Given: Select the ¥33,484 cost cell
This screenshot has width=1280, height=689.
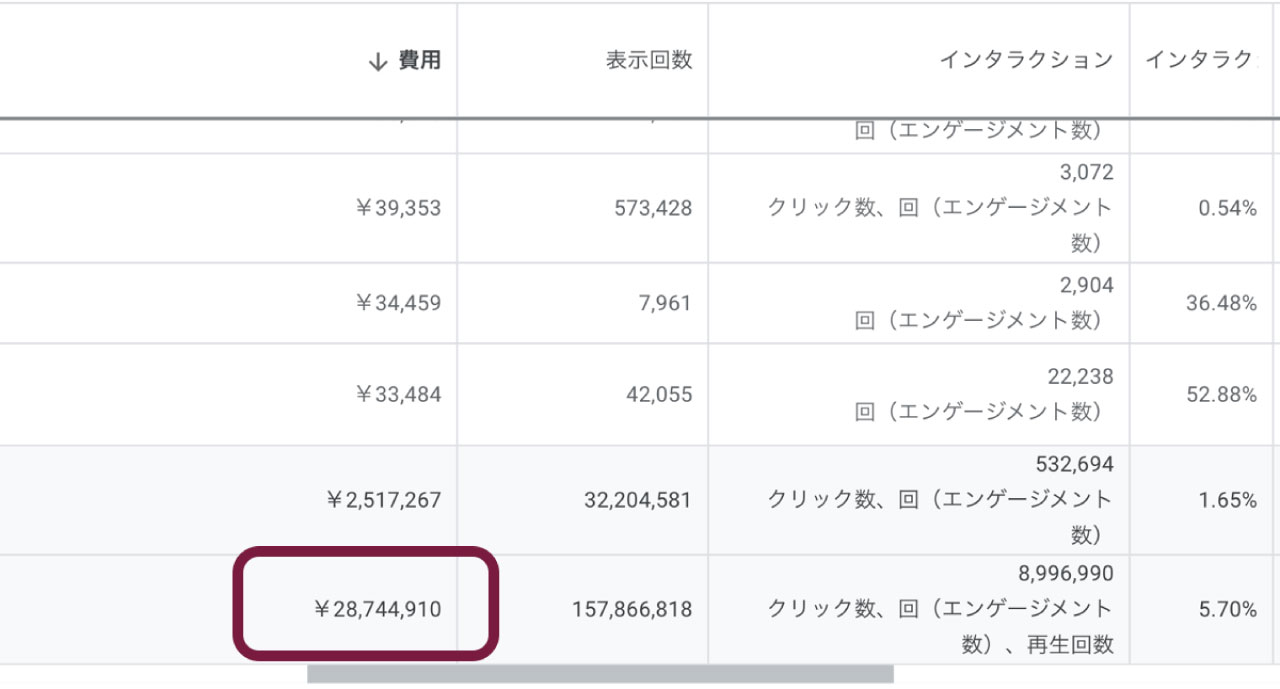Looking at the screenshot, I should click(398, 395).
